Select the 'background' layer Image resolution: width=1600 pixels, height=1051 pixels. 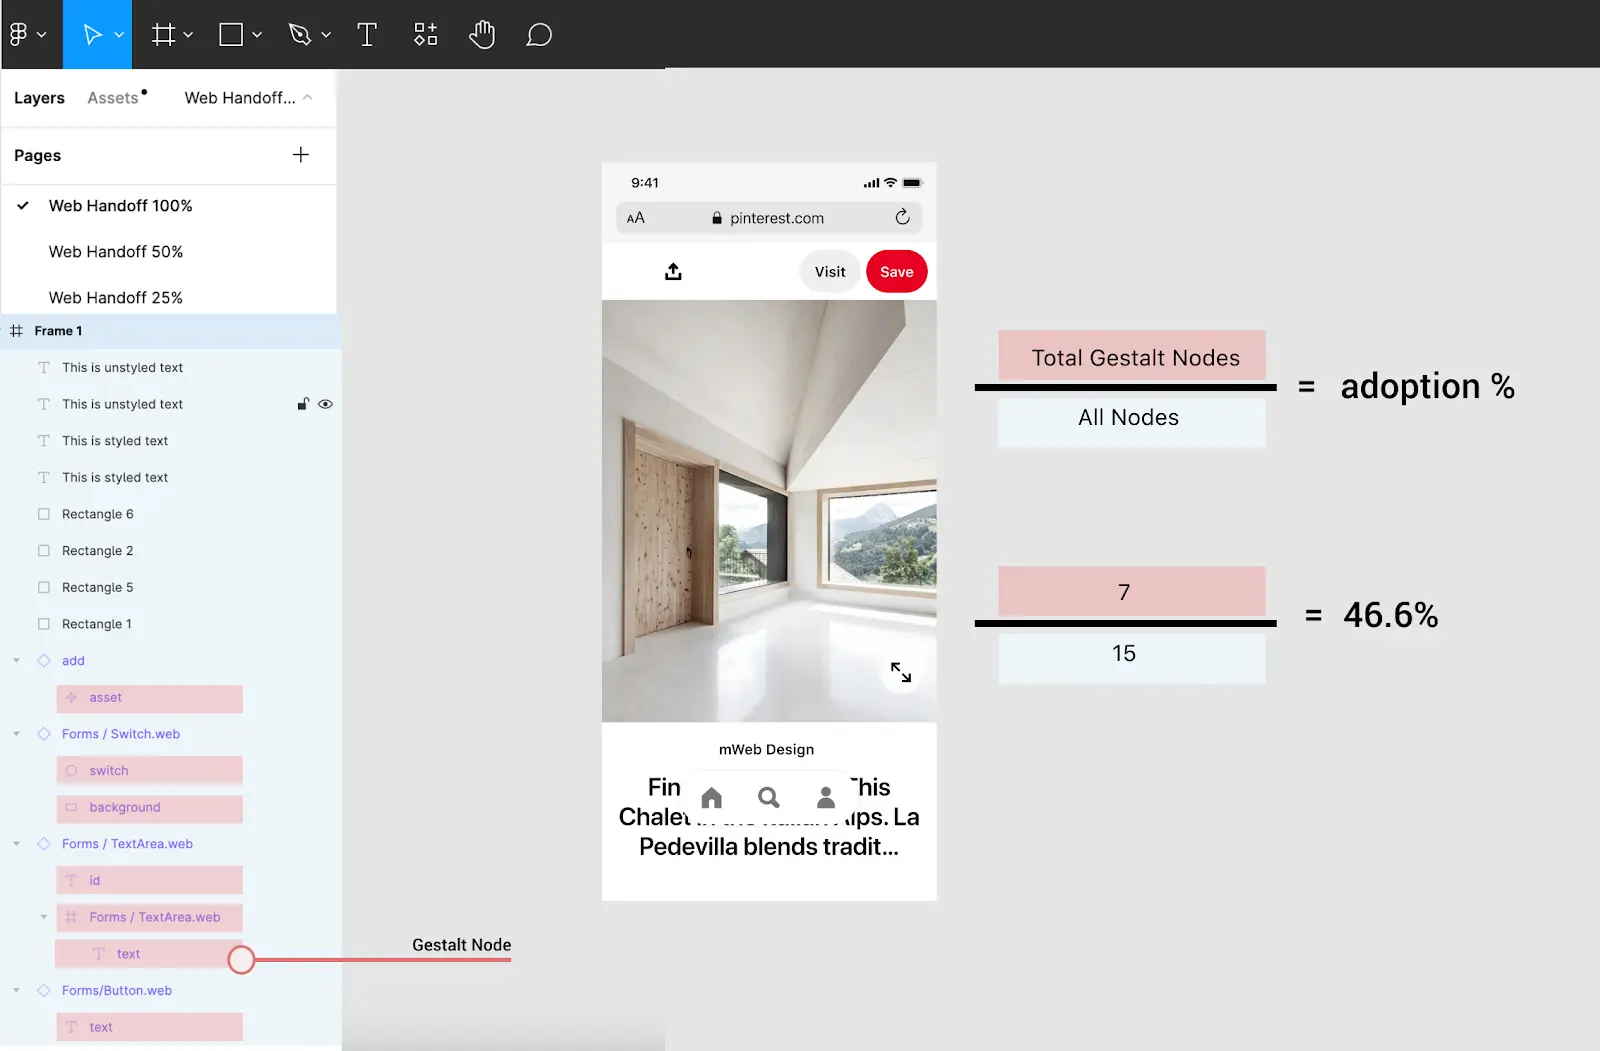[x=149, y=808]
